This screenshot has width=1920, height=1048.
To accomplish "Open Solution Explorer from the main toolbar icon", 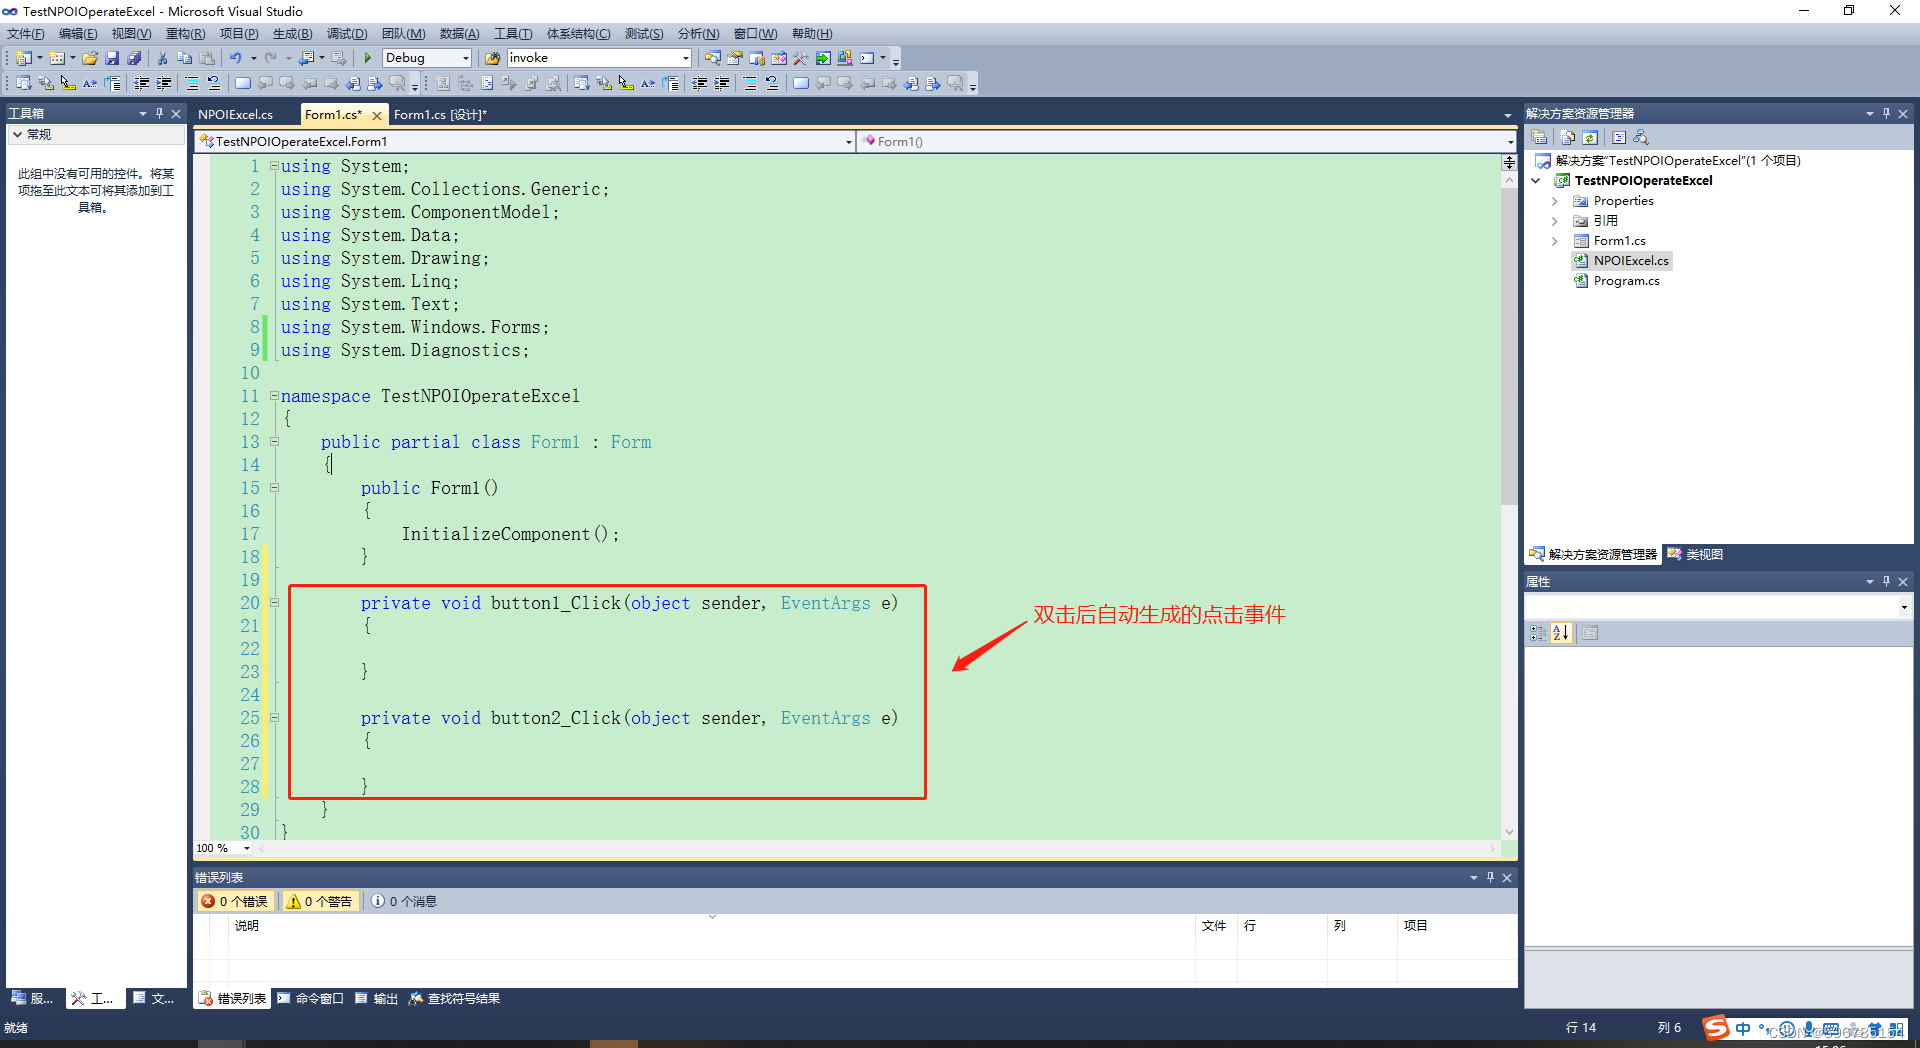I will coord(713,58).
